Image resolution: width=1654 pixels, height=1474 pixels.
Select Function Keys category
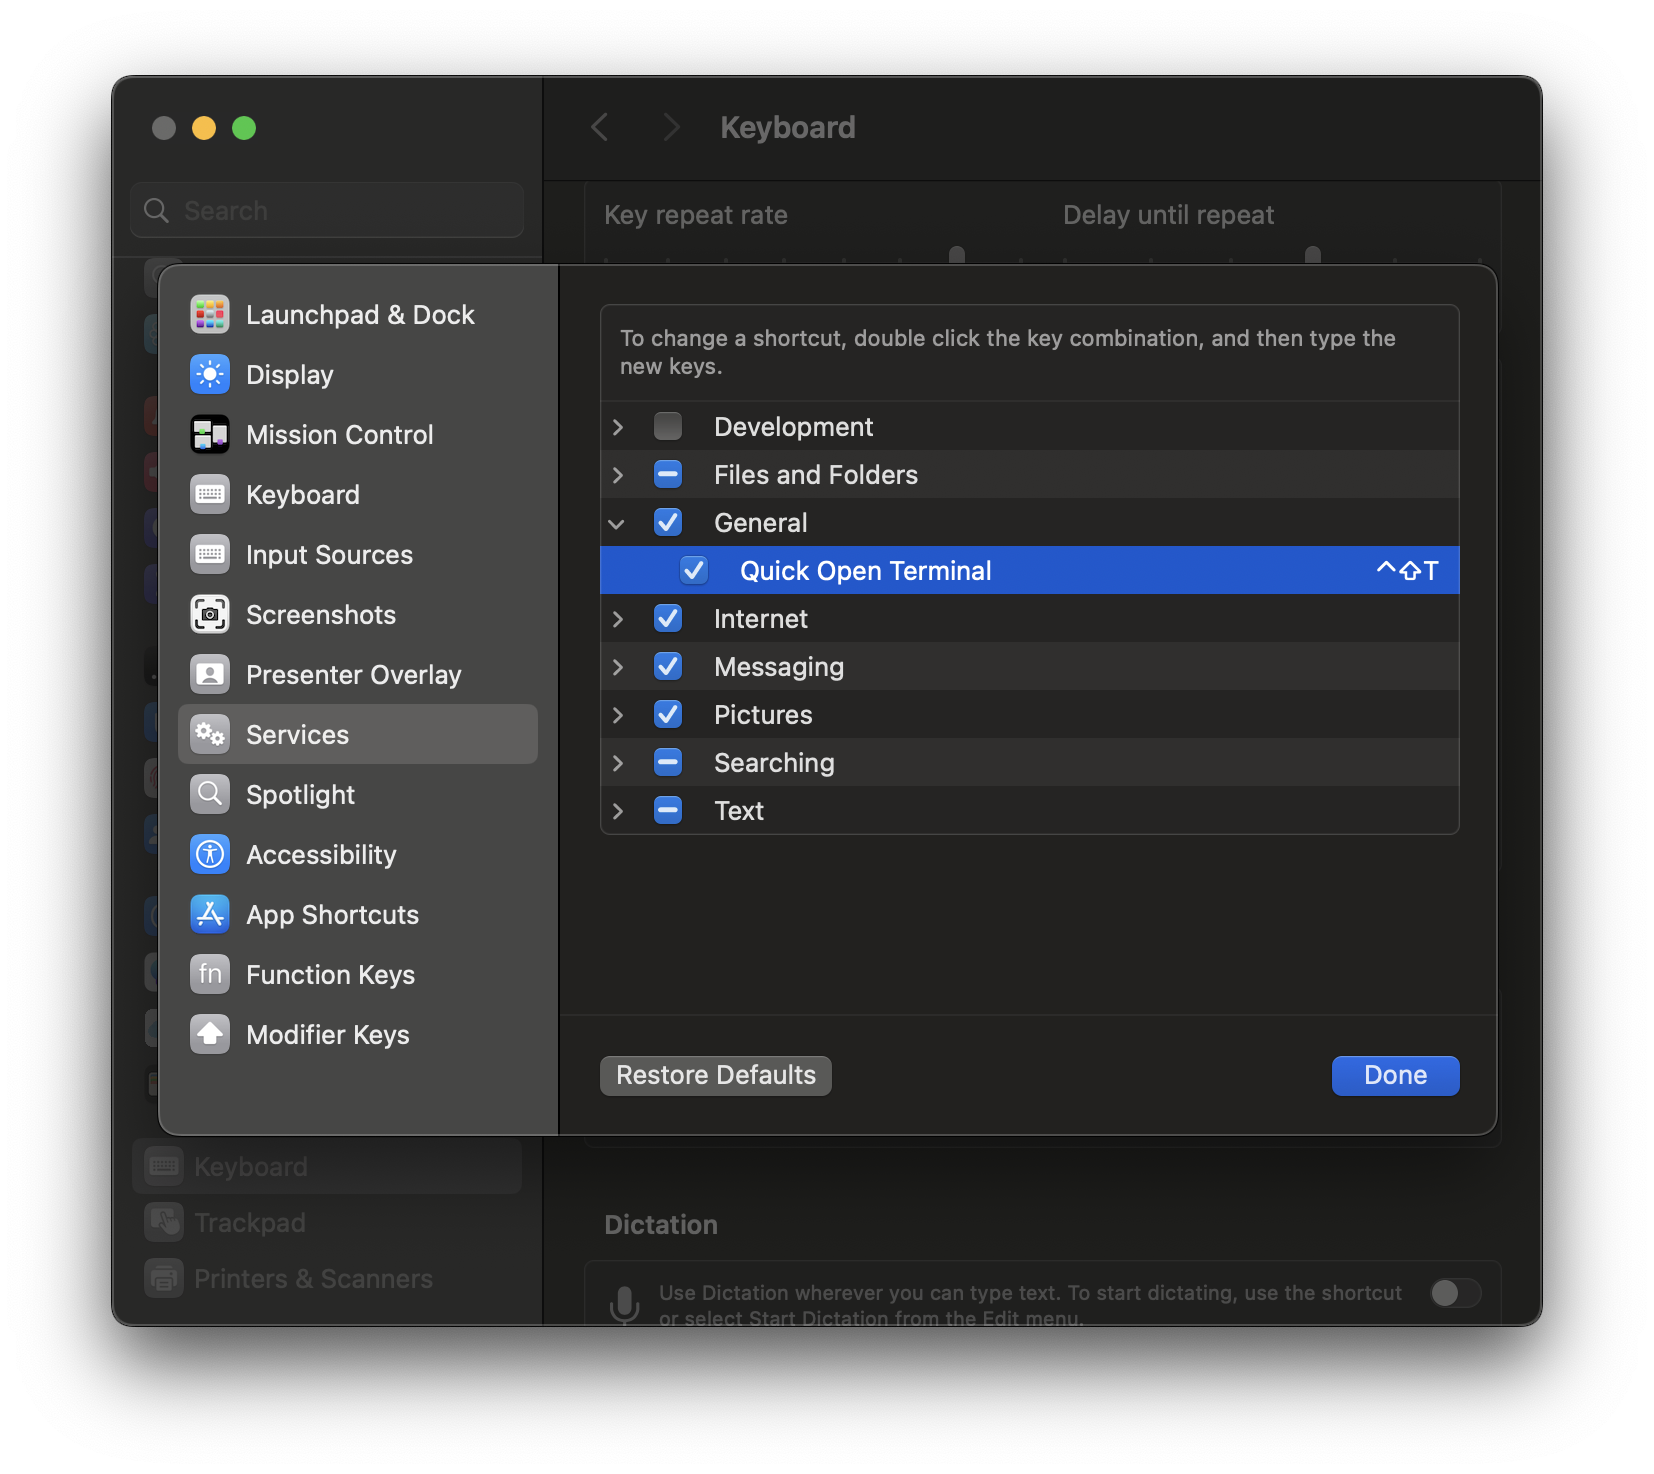click(x=358, y=975)
